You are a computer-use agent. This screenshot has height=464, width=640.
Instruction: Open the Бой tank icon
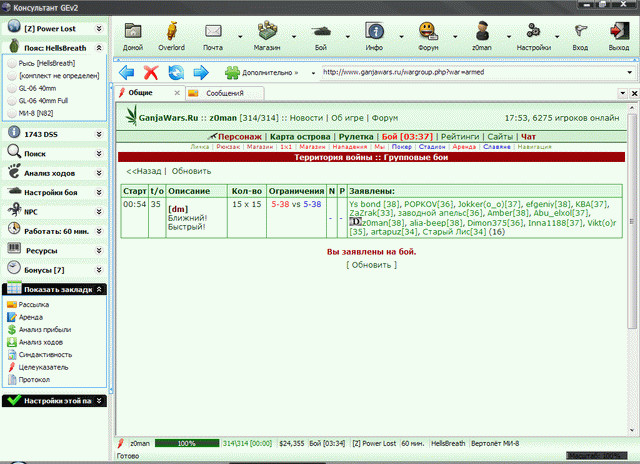321,31
